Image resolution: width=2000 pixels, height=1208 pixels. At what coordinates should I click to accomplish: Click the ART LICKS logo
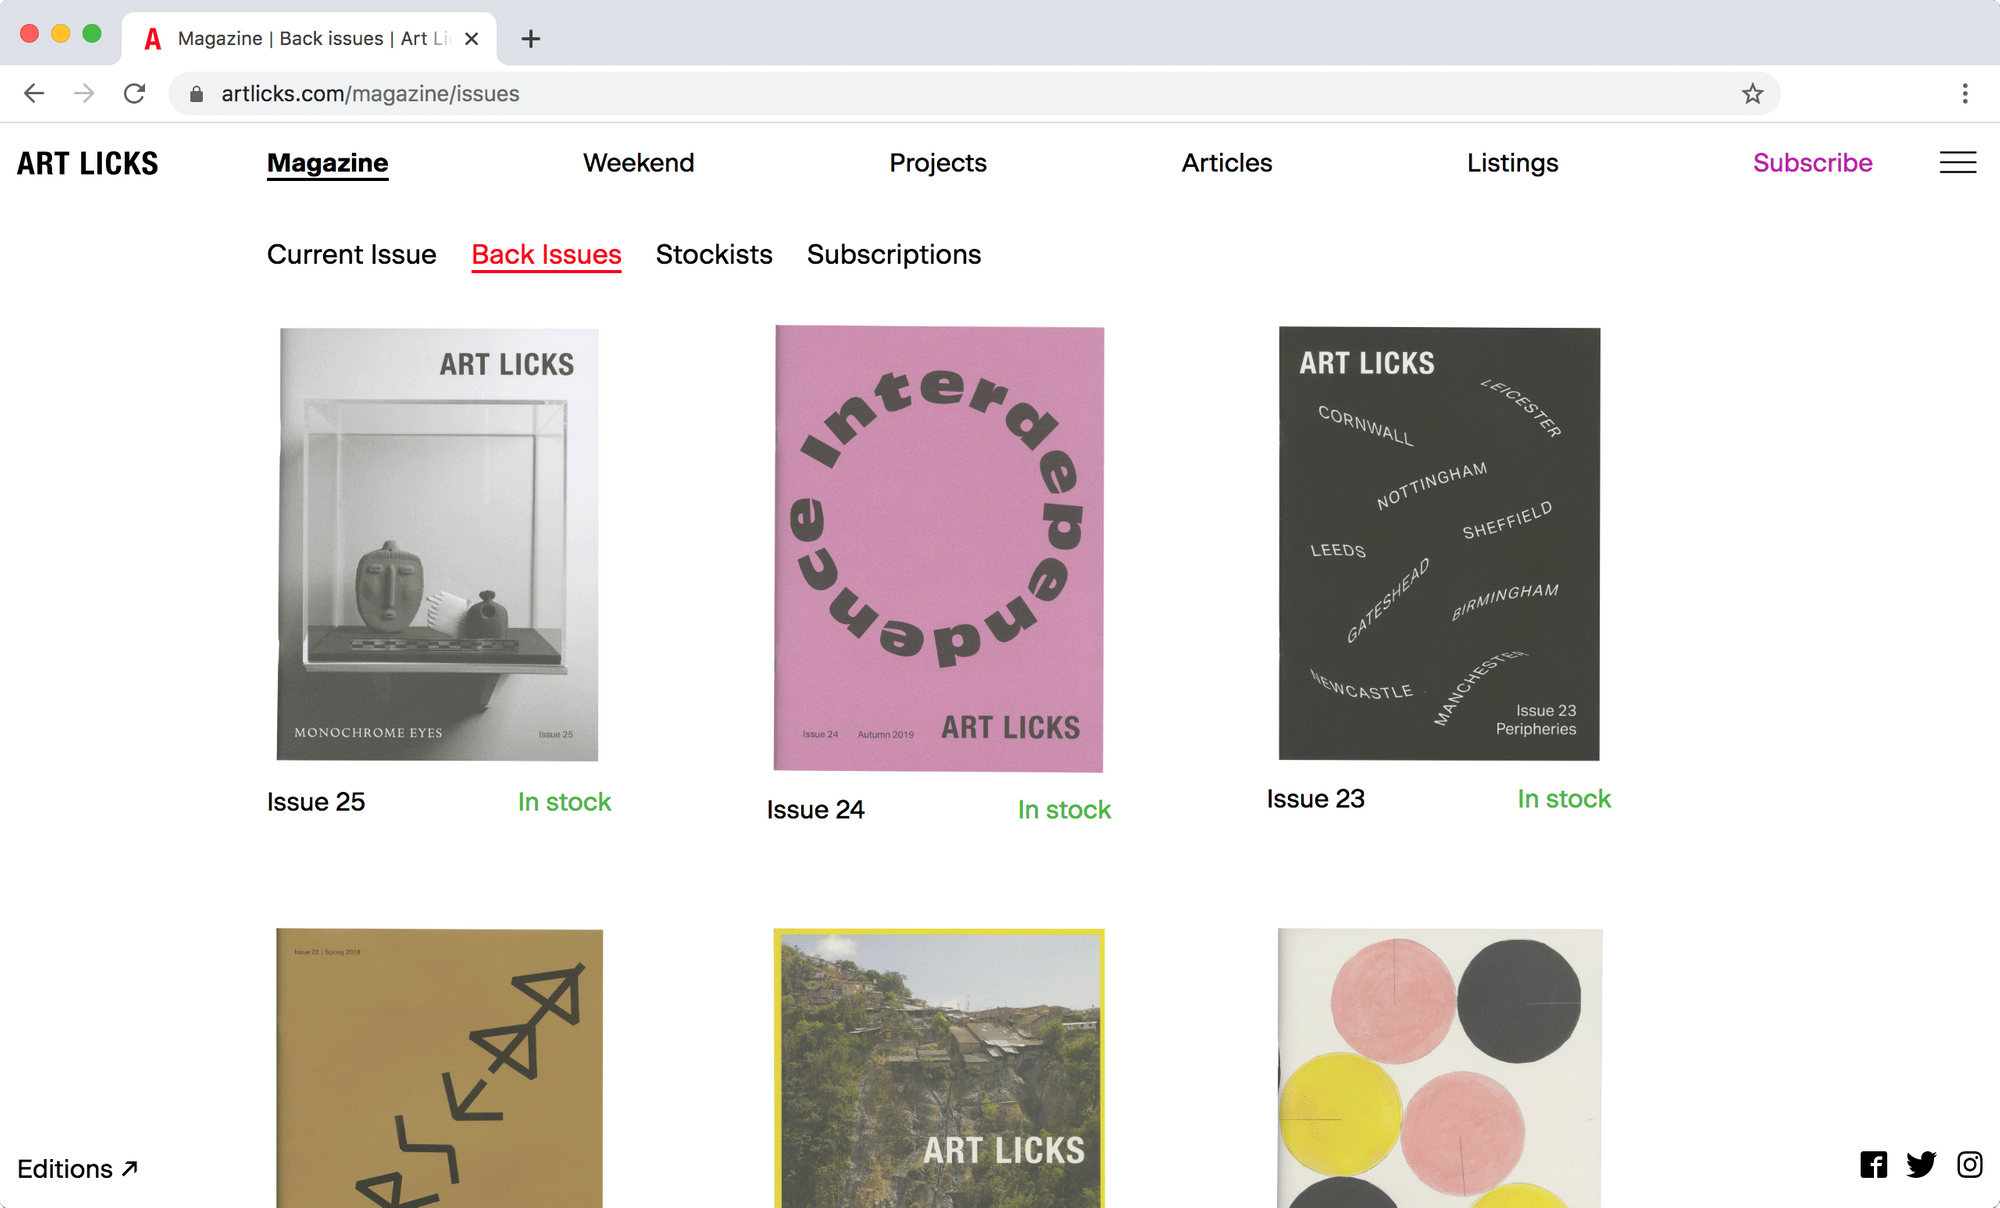pos(88,163)
